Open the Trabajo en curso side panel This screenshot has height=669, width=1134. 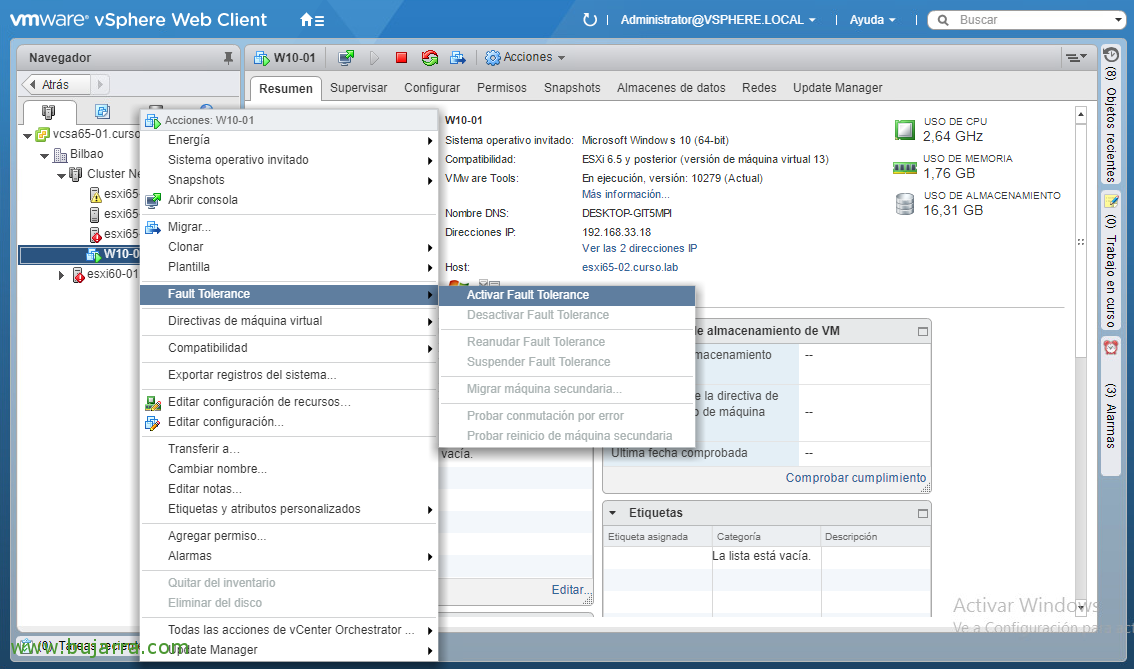coord(1111,260)
